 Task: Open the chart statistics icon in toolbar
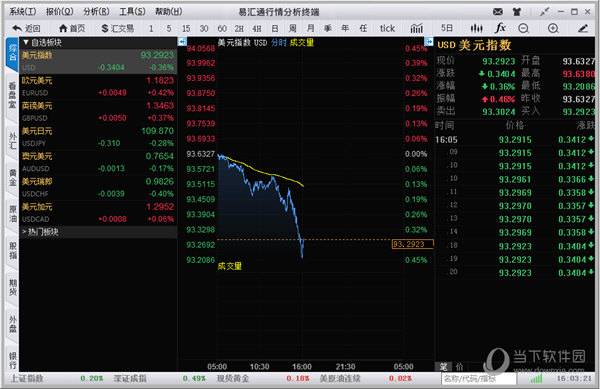(x=417, y=28)
